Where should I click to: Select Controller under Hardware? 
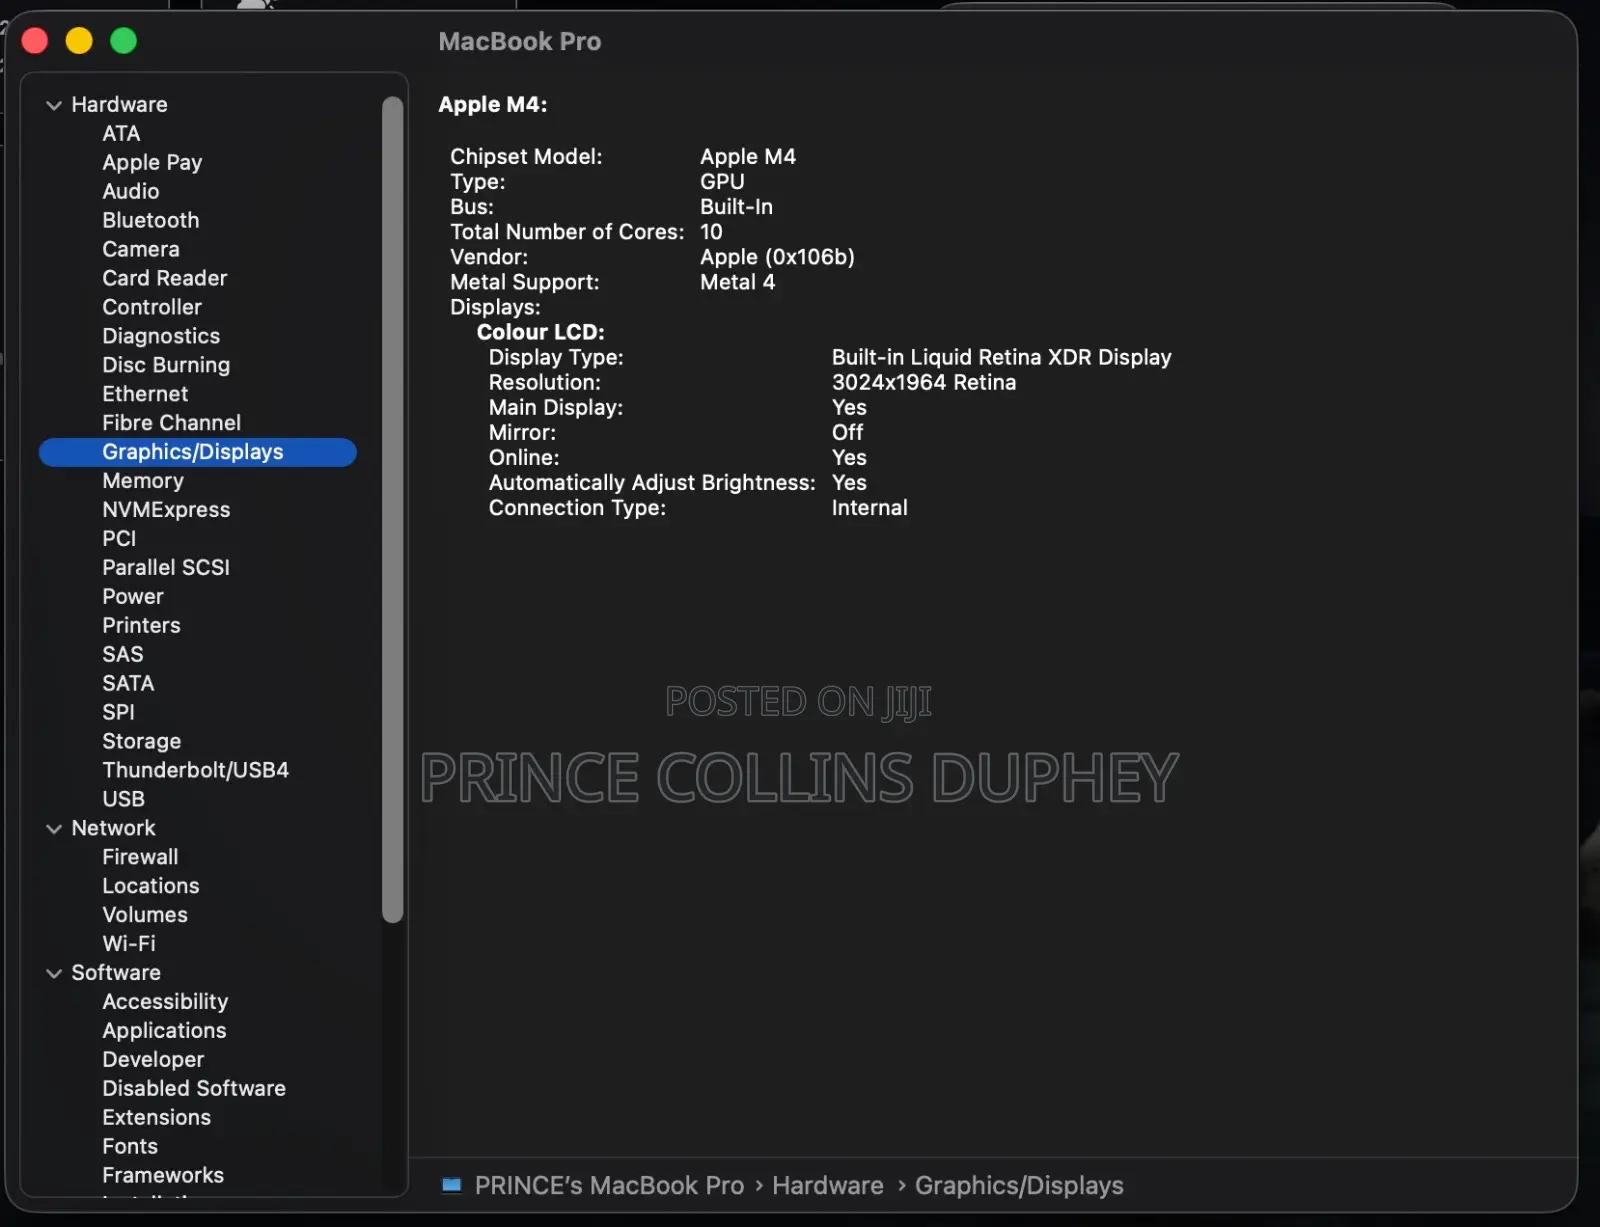[152, 307]
